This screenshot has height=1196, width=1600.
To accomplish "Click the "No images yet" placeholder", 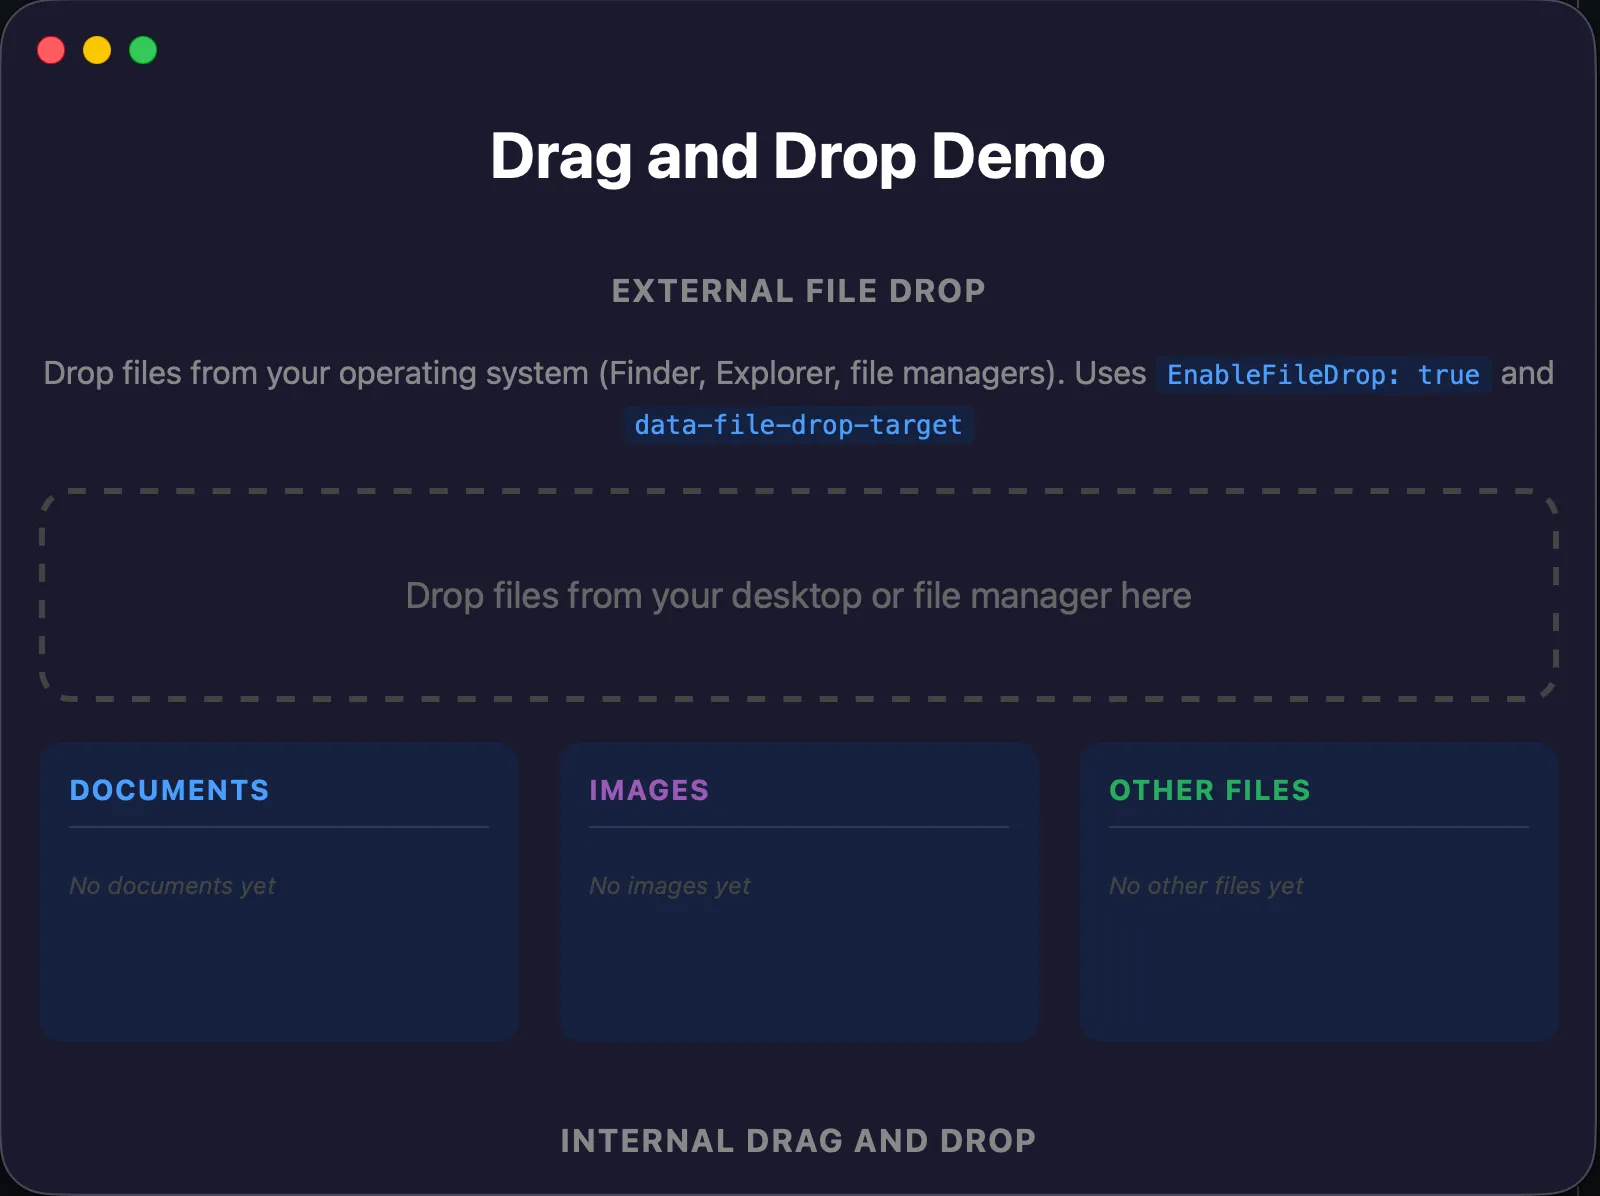I will coord(670,886).
